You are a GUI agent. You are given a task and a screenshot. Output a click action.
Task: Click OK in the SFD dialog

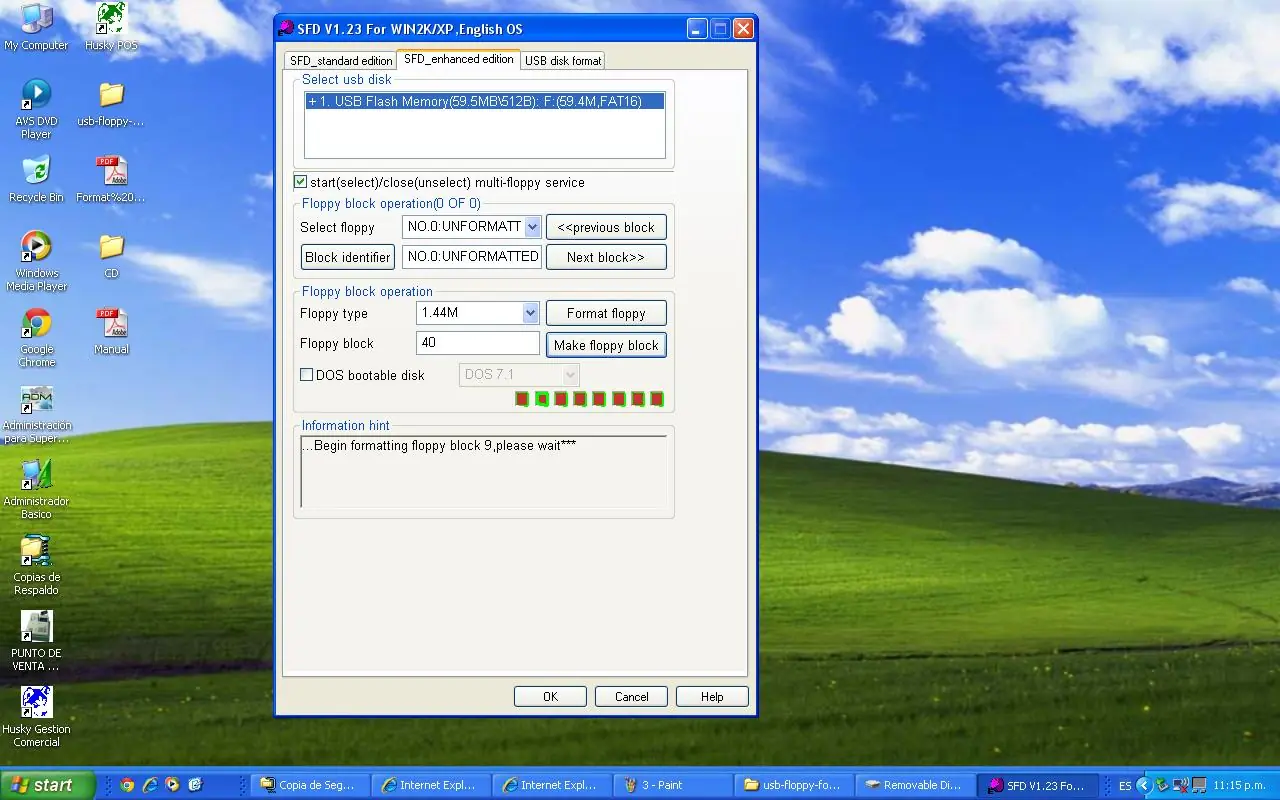[550, 696]
